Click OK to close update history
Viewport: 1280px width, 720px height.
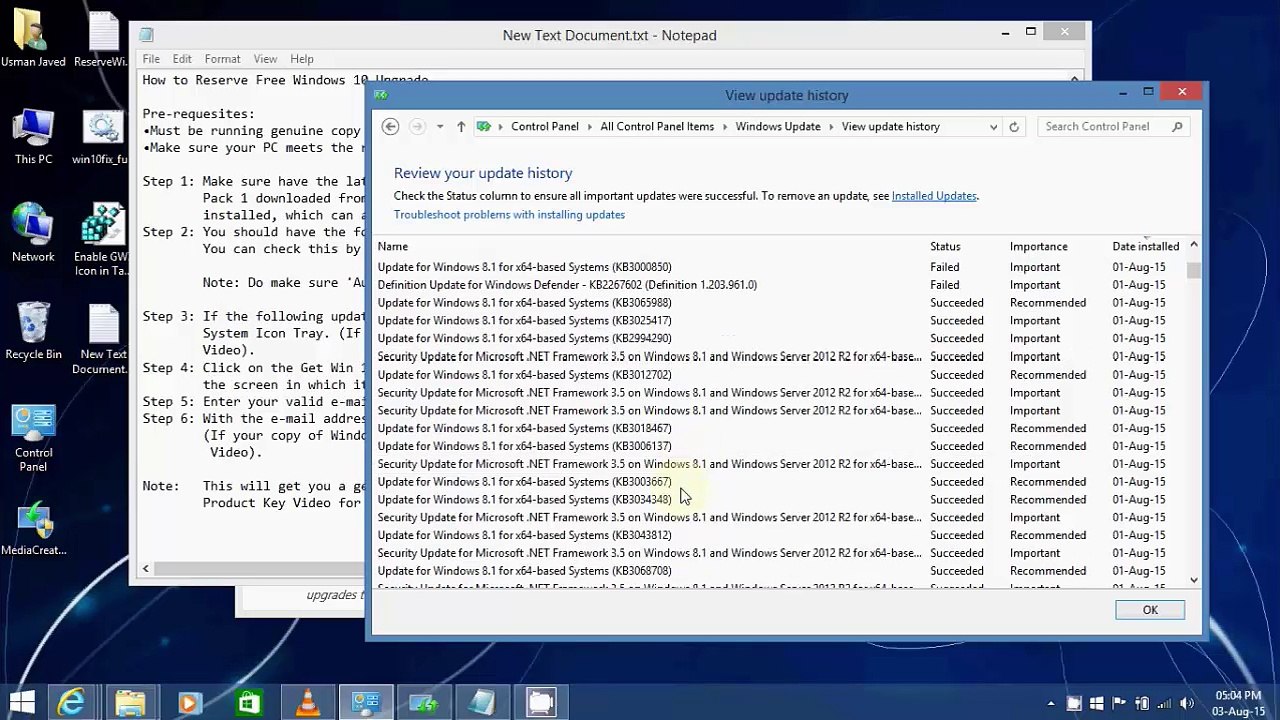click(x=1150, y=610)
